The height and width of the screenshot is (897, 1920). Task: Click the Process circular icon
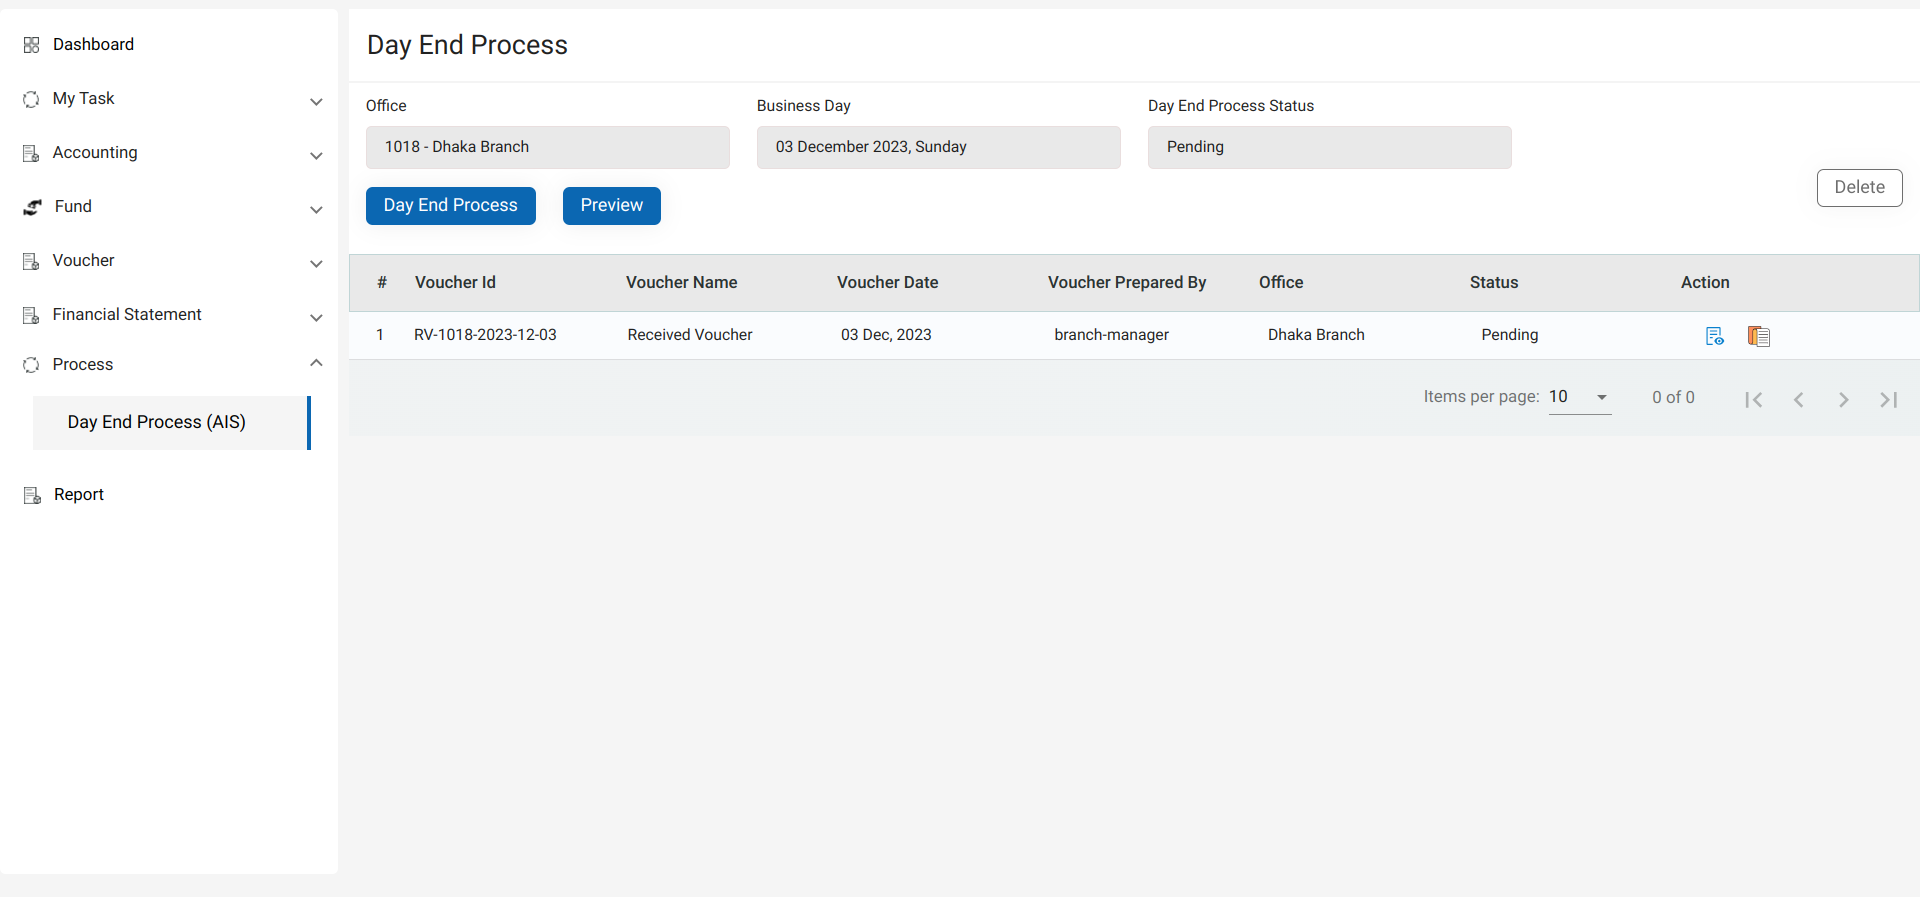coord(31,365)
